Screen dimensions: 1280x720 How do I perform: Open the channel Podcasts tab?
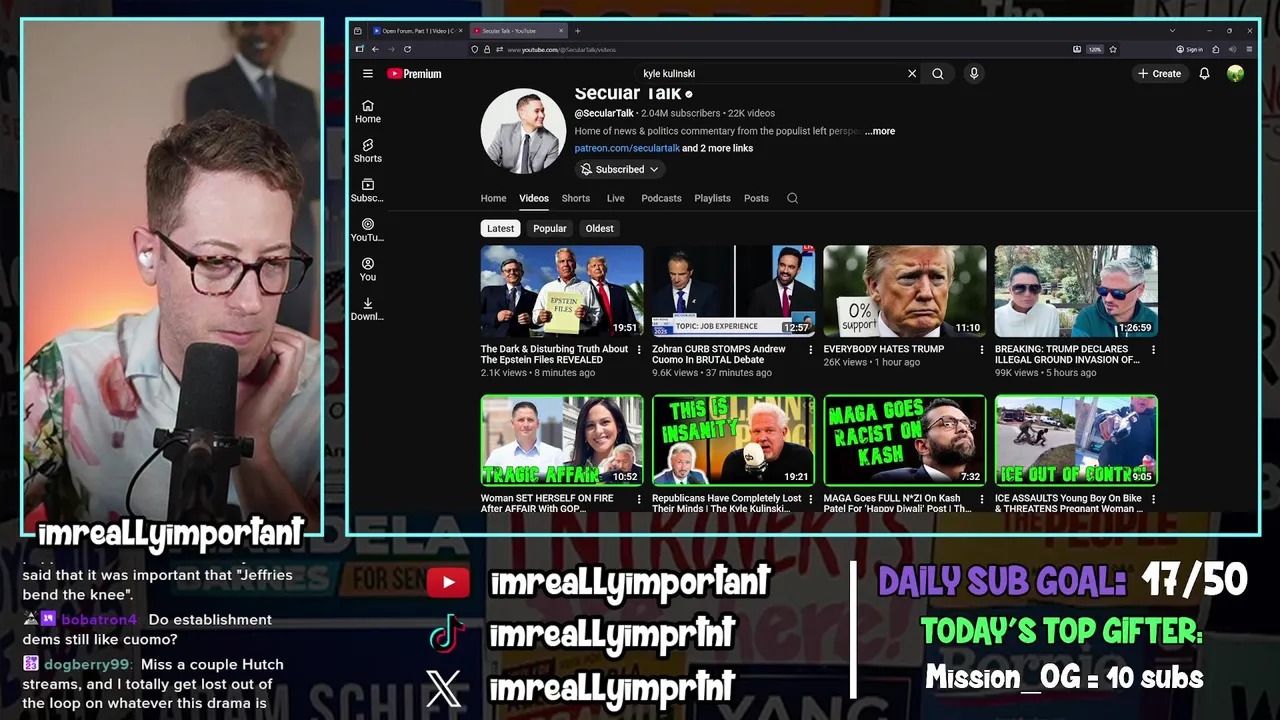point(661,198)
